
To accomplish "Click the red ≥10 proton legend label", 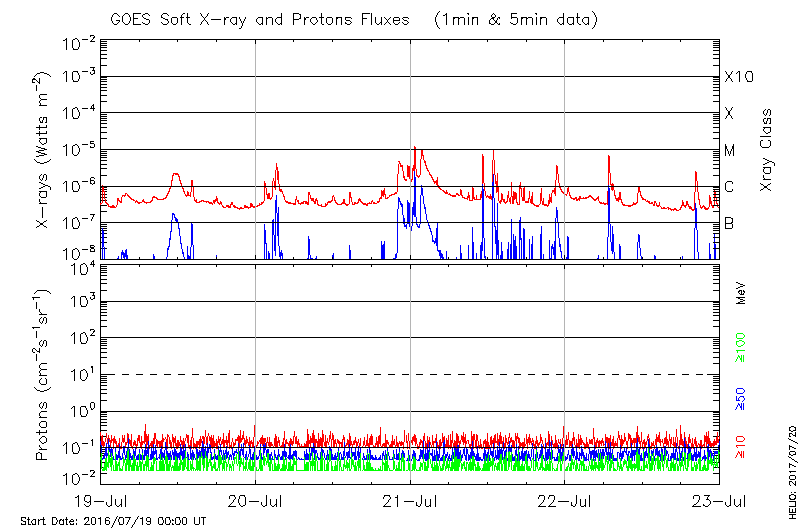I will click(741, 446).
